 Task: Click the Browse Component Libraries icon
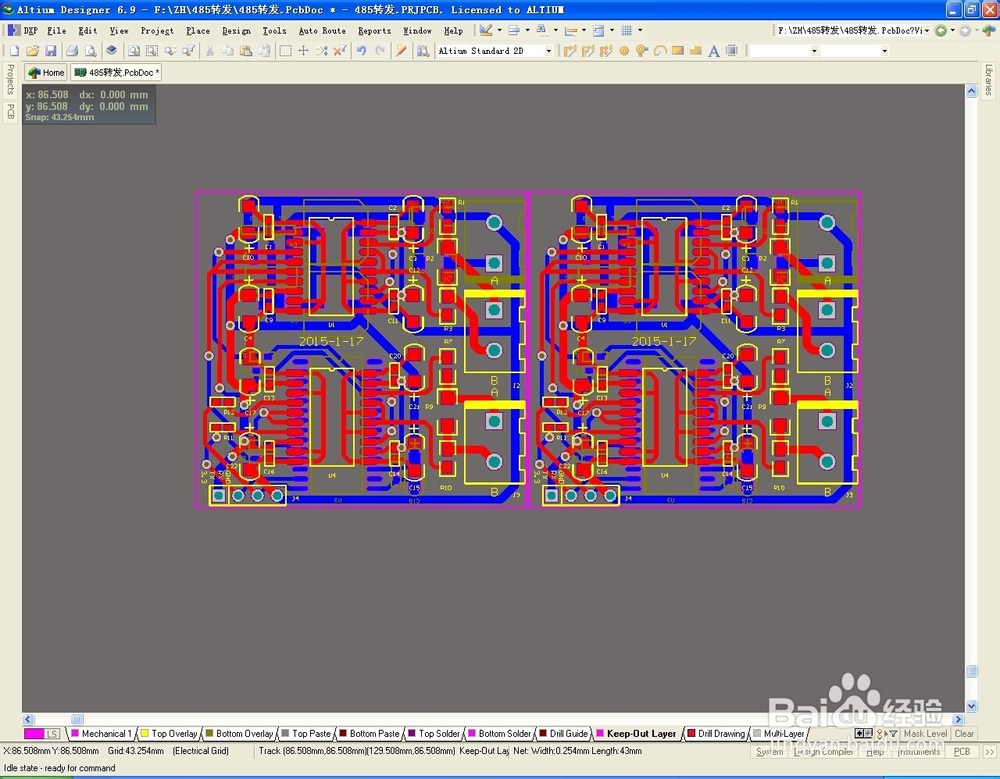[x=422, y=50]
